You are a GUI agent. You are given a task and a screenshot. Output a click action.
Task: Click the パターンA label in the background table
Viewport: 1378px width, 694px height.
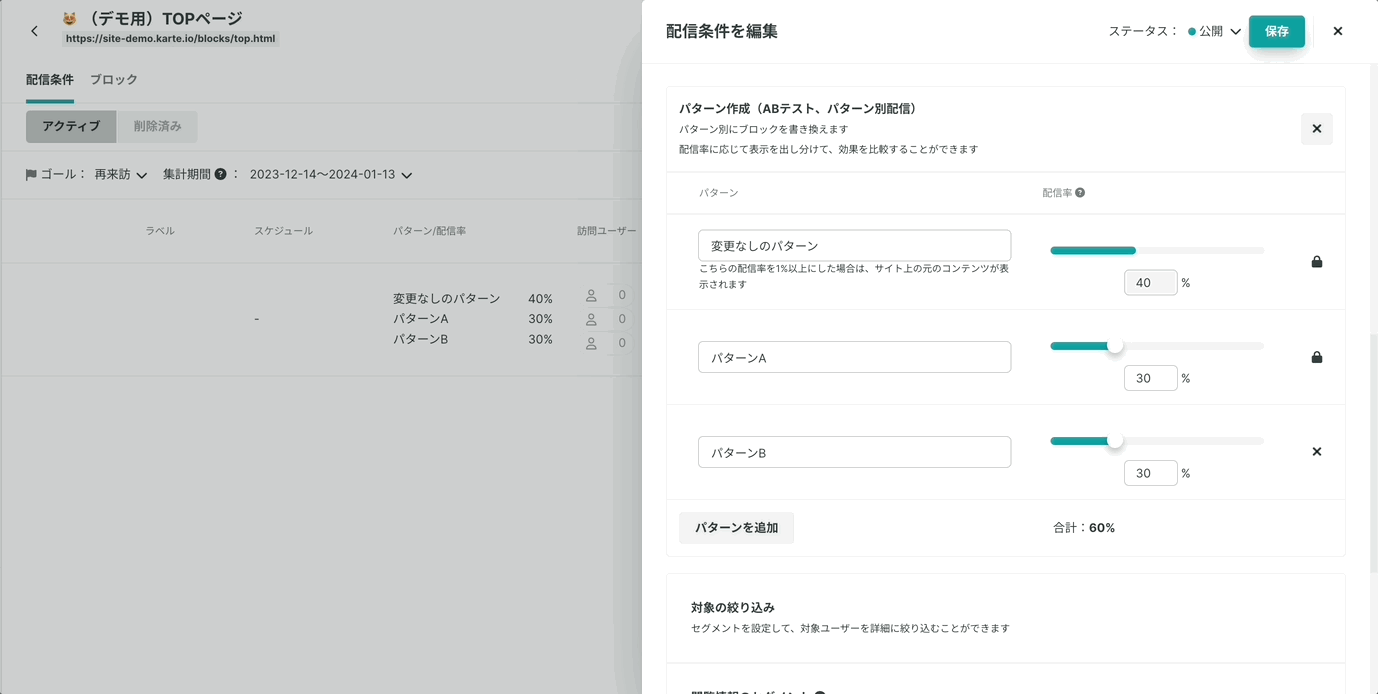coord(421,319)
